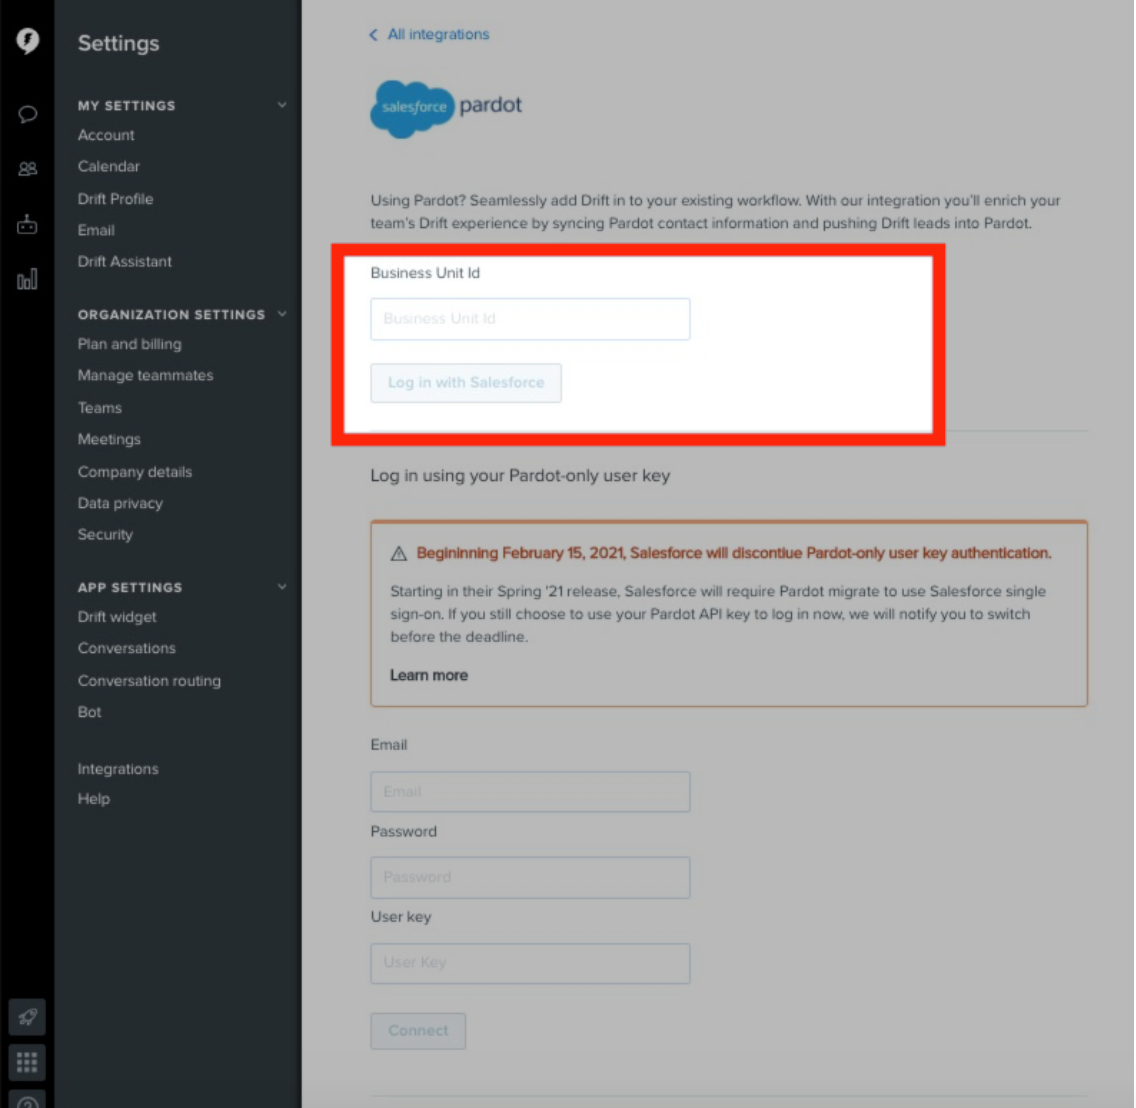This screenshot has width=1136, height=1108.
Task: Go back to All integrations
Action: click(x=438, y=35)
